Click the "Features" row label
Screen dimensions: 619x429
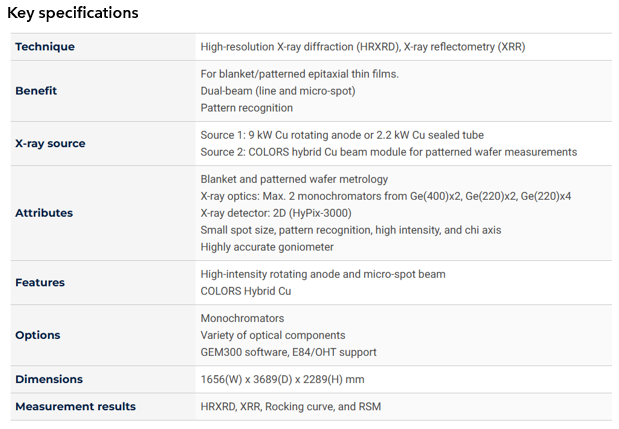40,283
